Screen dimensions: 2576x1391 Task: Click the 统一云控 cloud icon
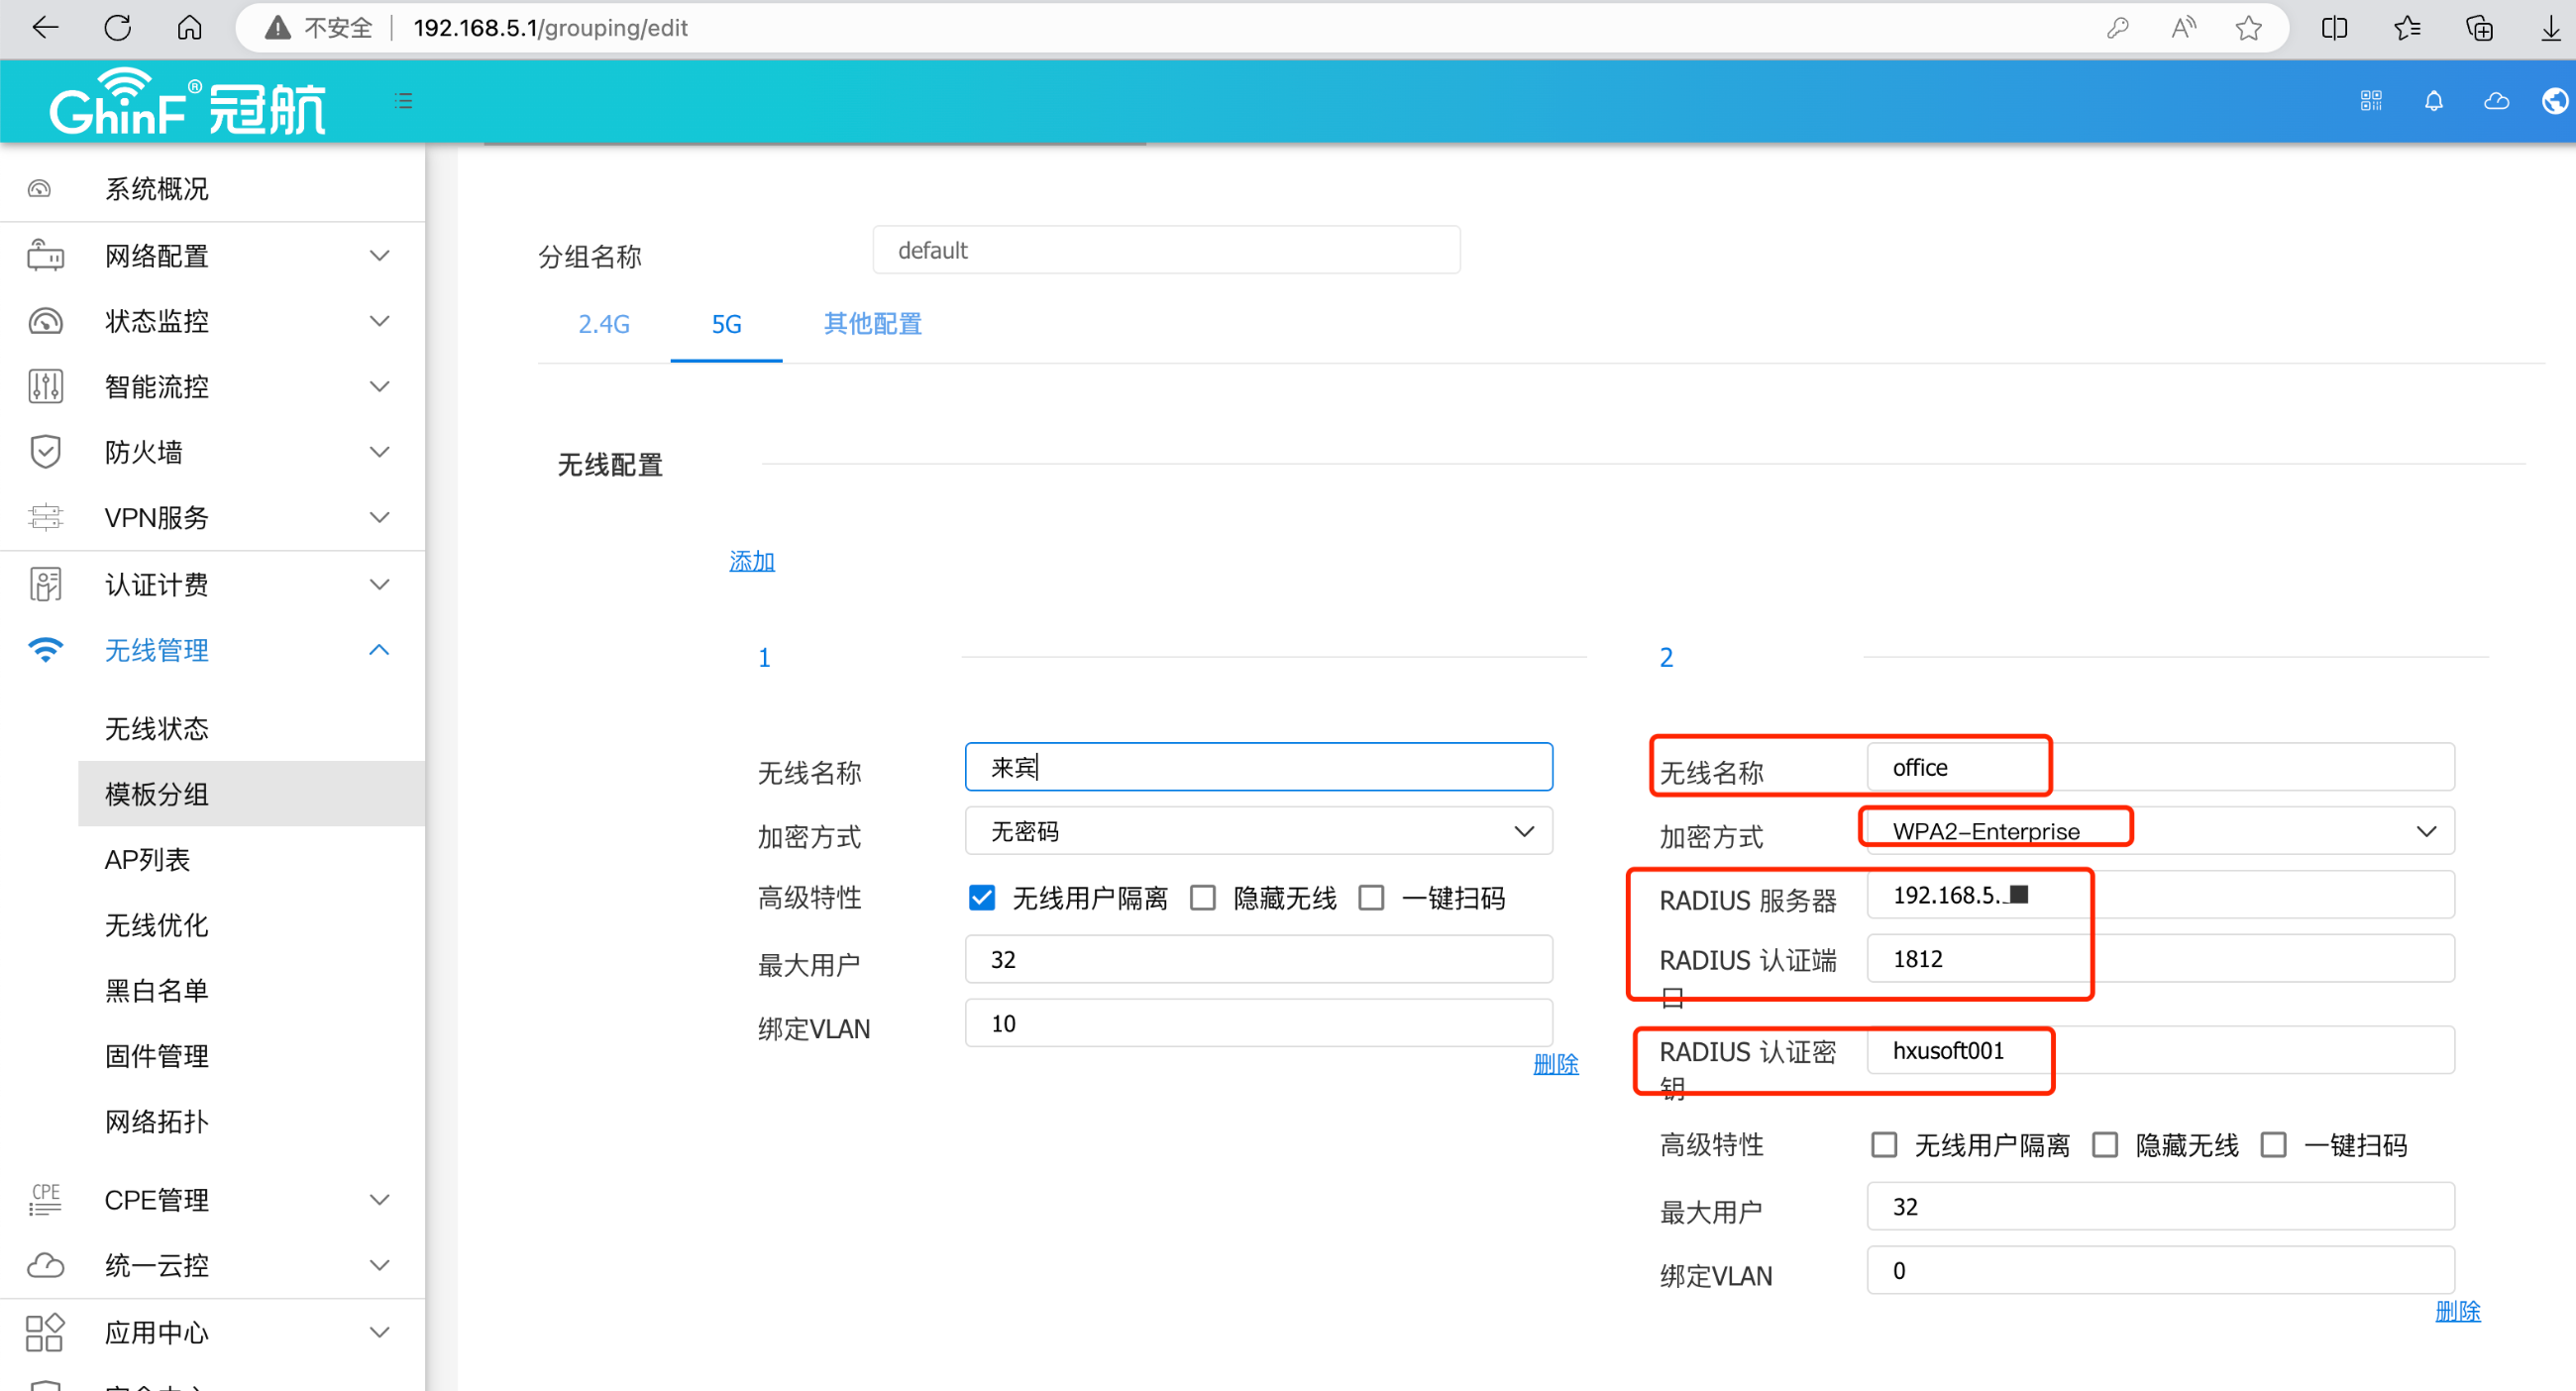(45, 1265)
